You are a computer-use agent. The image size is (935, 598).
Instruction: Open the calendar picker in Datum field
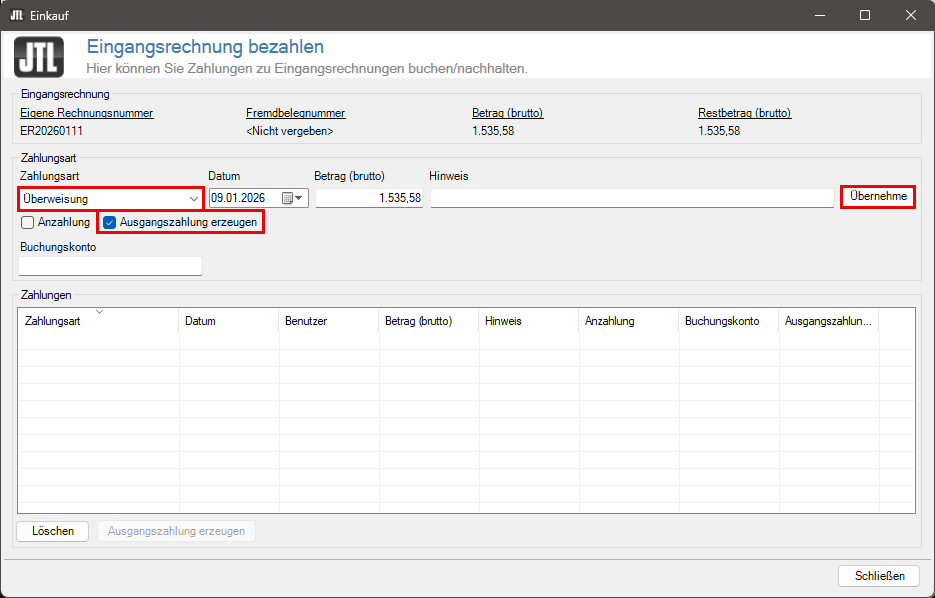point(287,198)
